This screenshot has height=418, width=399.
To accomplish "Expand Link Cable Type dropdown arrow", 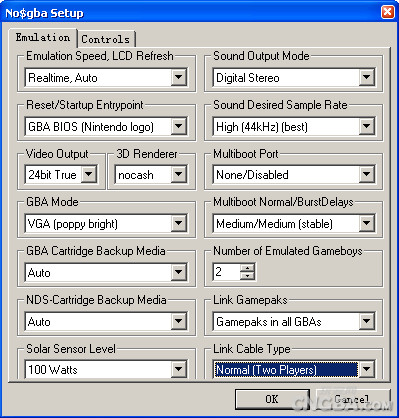I will [367, 369].
